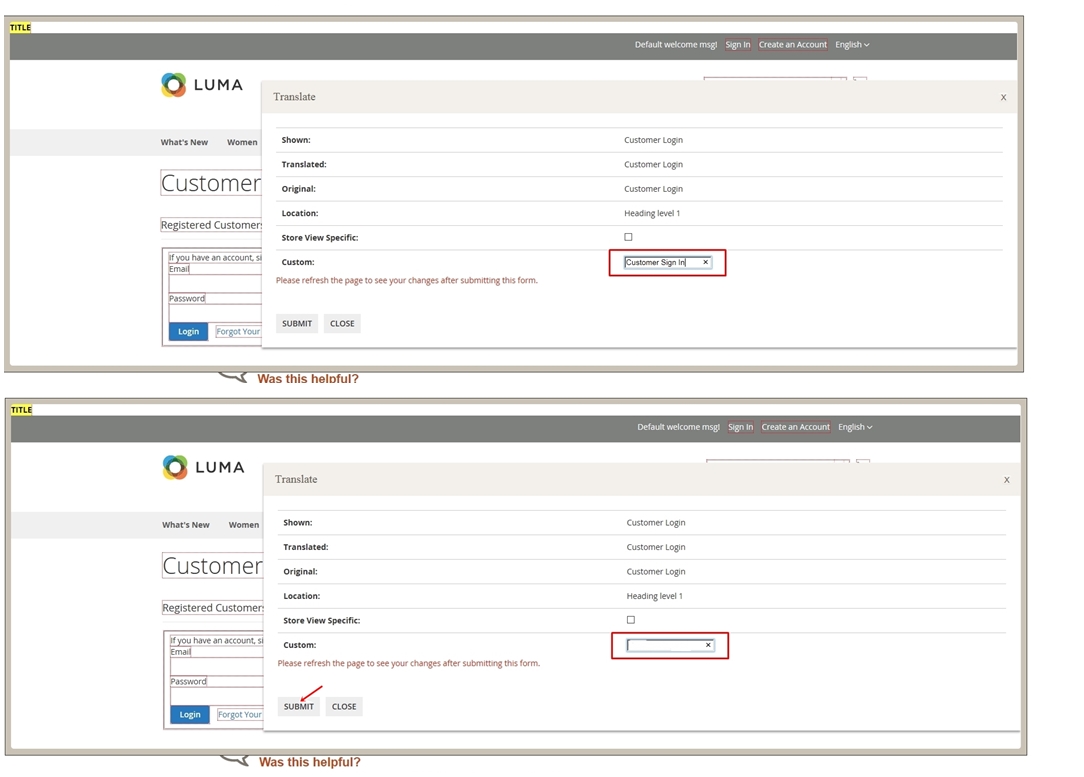
Task: Open the English language switcher in the top header
Action: (x=852, y=44)
